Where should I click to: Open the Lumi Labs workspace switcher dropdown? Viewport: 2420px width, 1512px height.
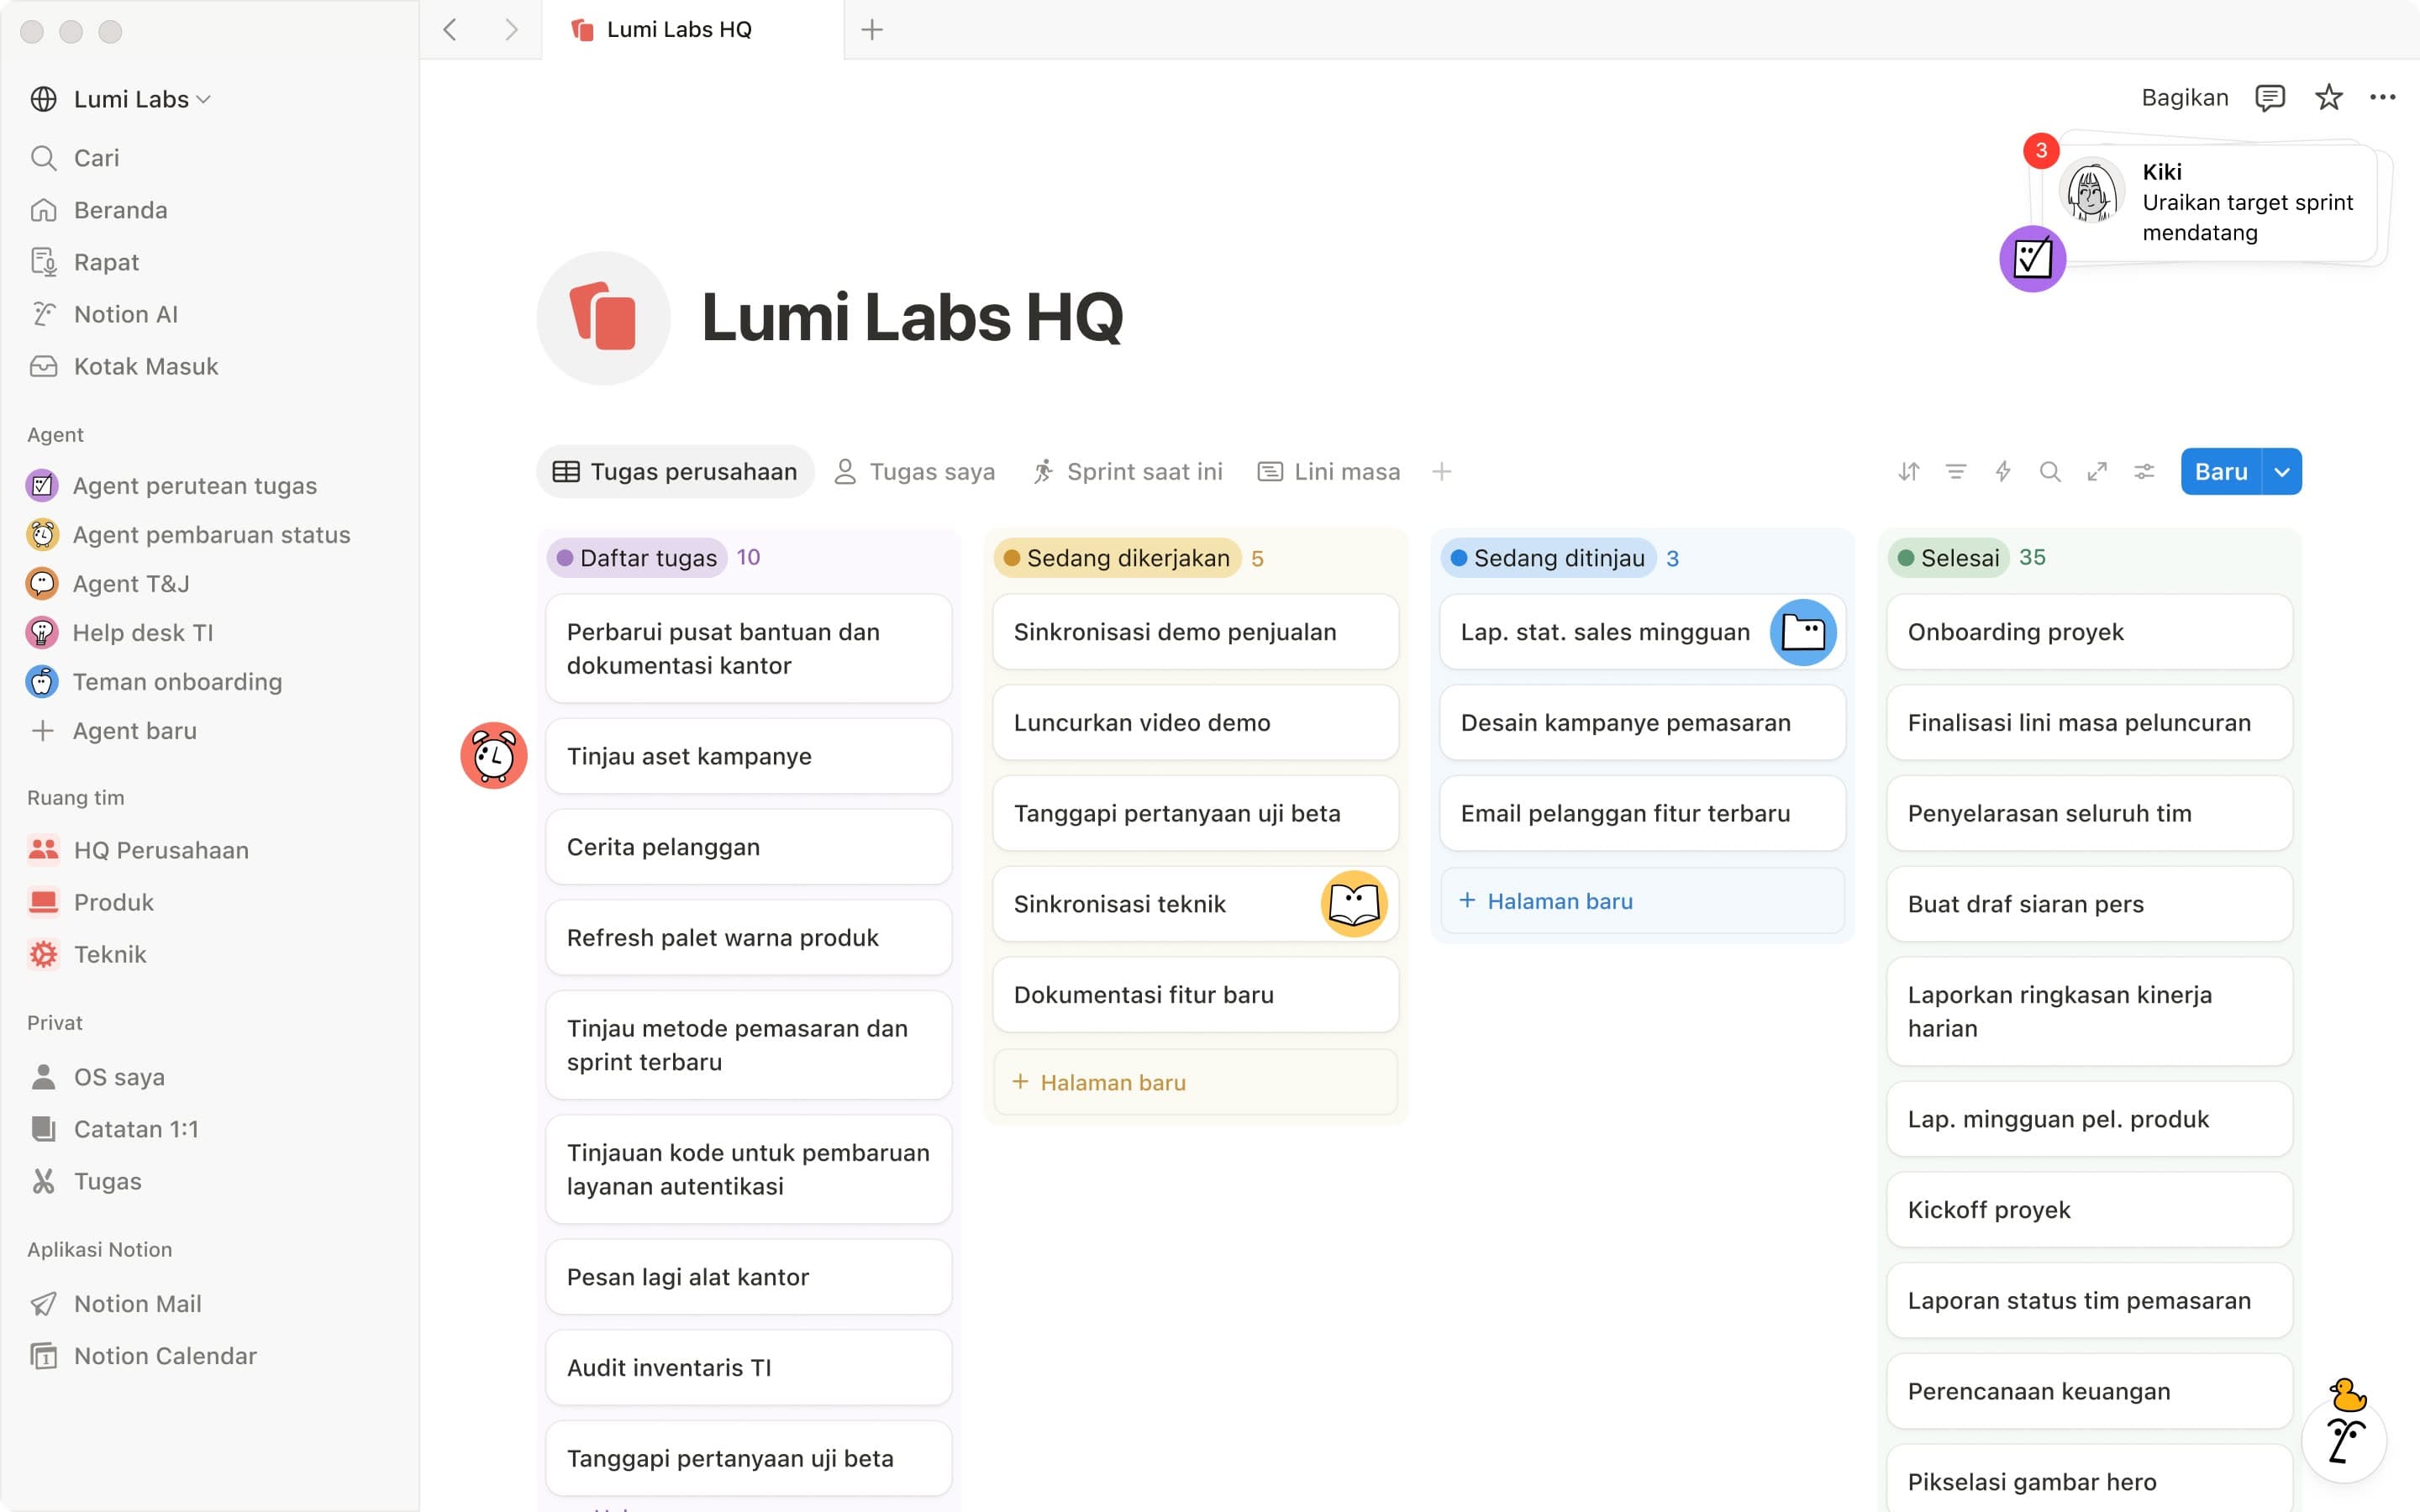[x=140, y=99]
